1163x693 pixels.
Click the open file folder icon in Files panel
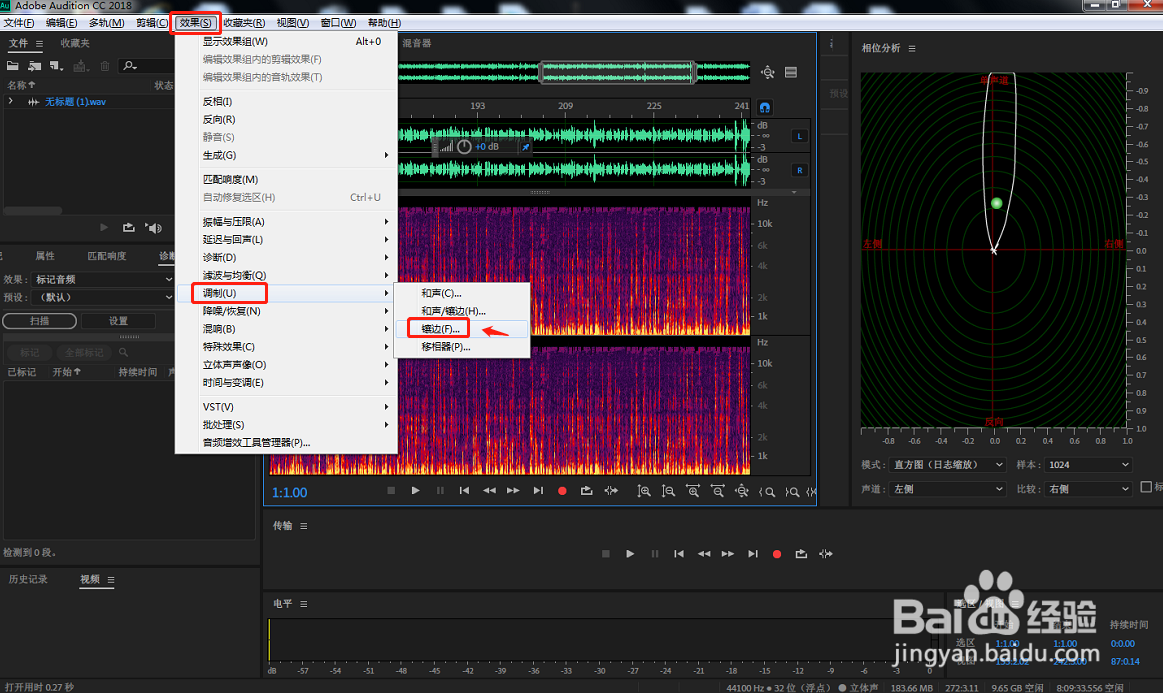click(x=13, y=66)
